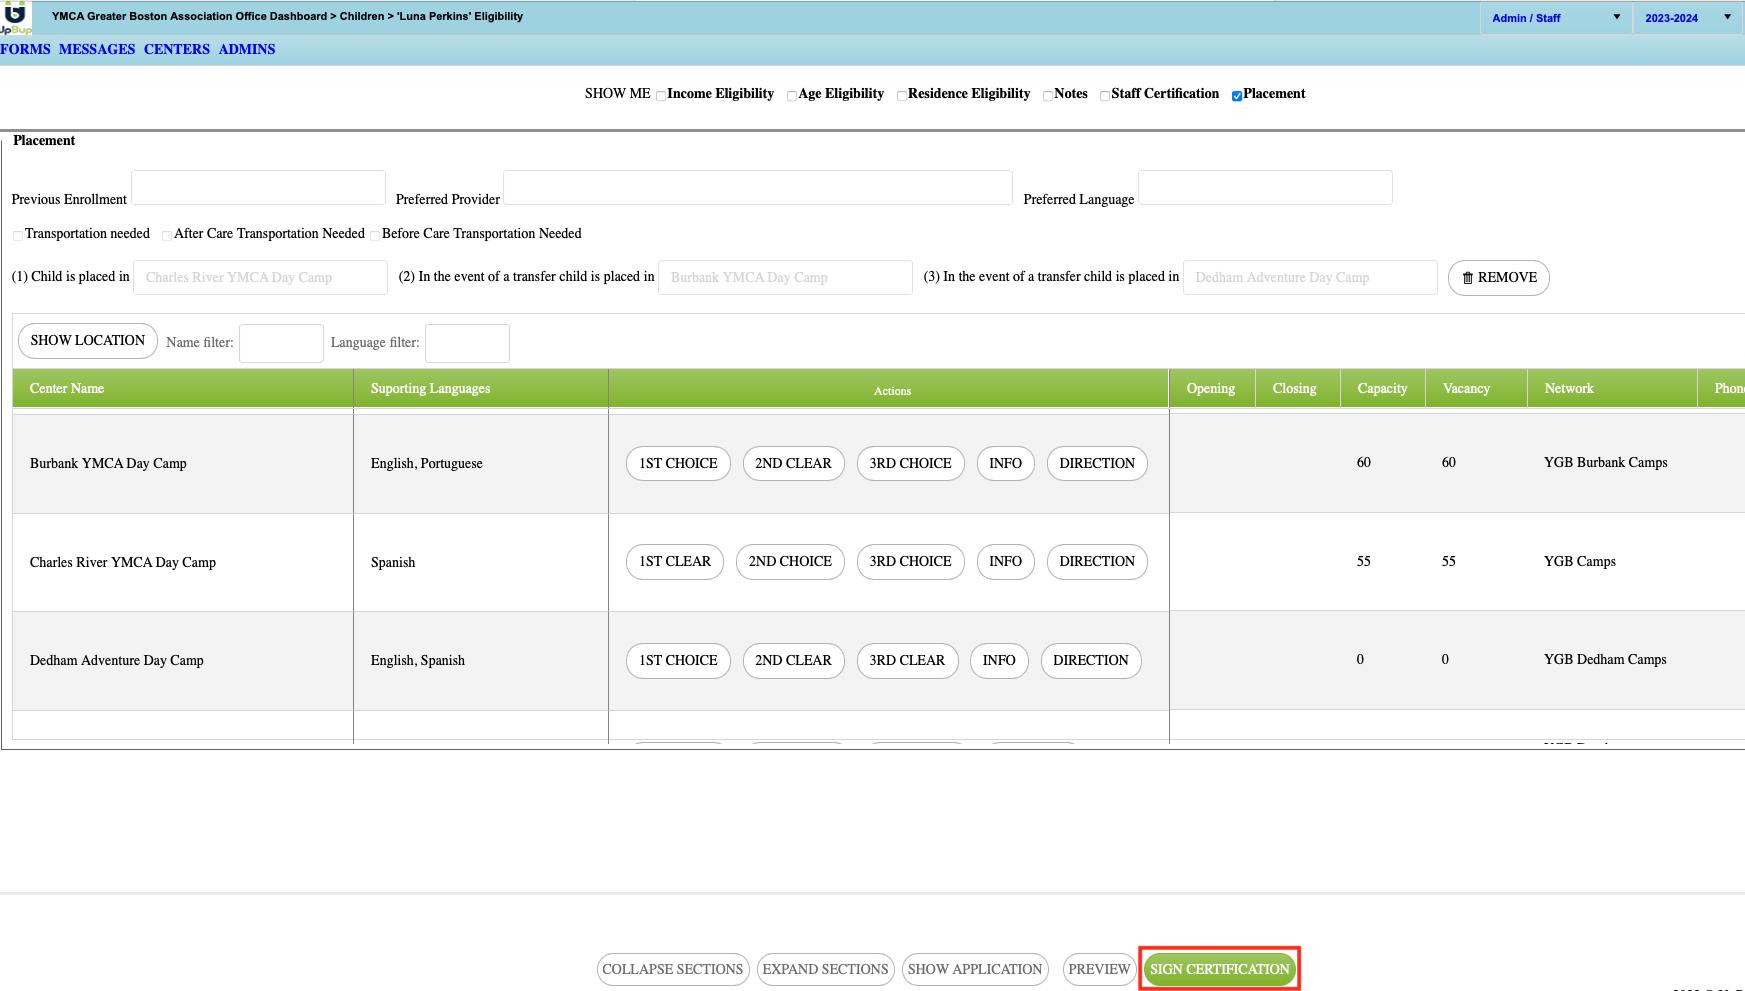Screen dimensions: 1745x991
Task: Focus the Previous Enrollment field
Action: click(x=258, y=188)
